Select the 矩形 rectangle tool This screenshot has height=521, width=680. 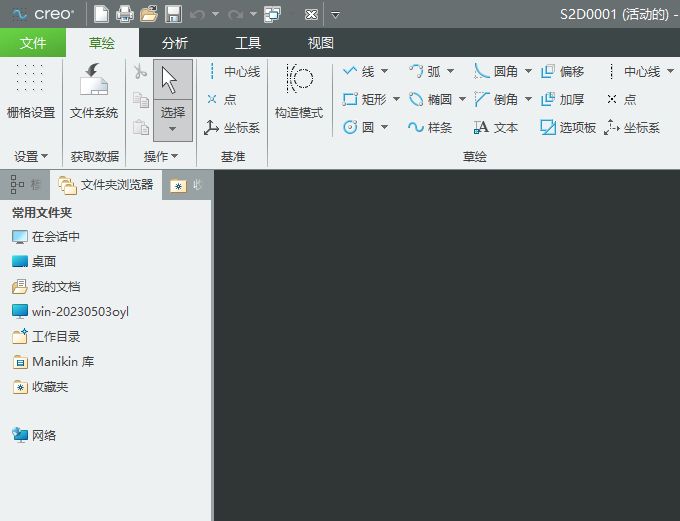[364, 99]
